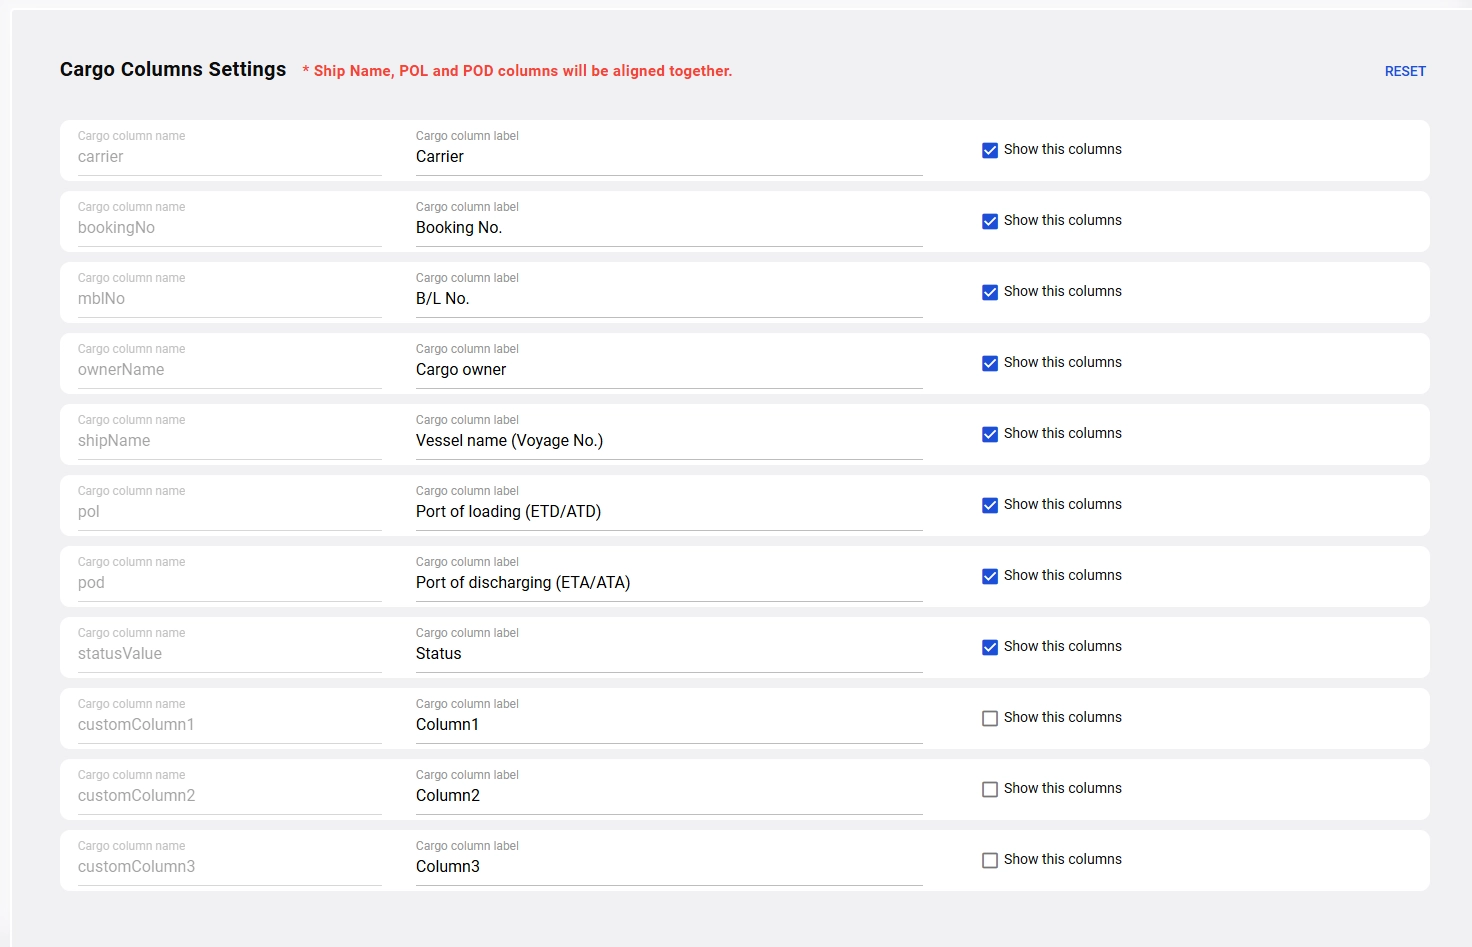1472x947 pixels.
Task: Click the RESET link
Action: [1405, 71]
